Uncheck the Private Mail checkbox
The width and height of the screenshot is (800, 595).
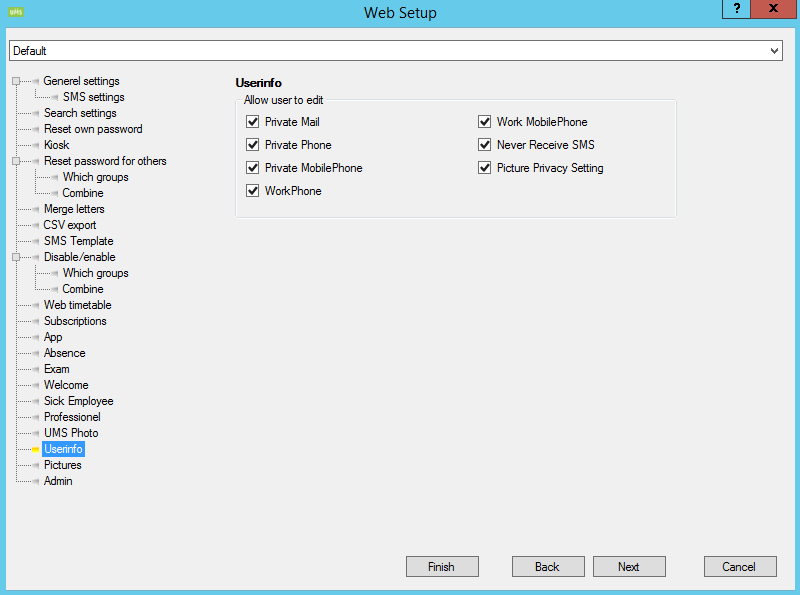253,122
